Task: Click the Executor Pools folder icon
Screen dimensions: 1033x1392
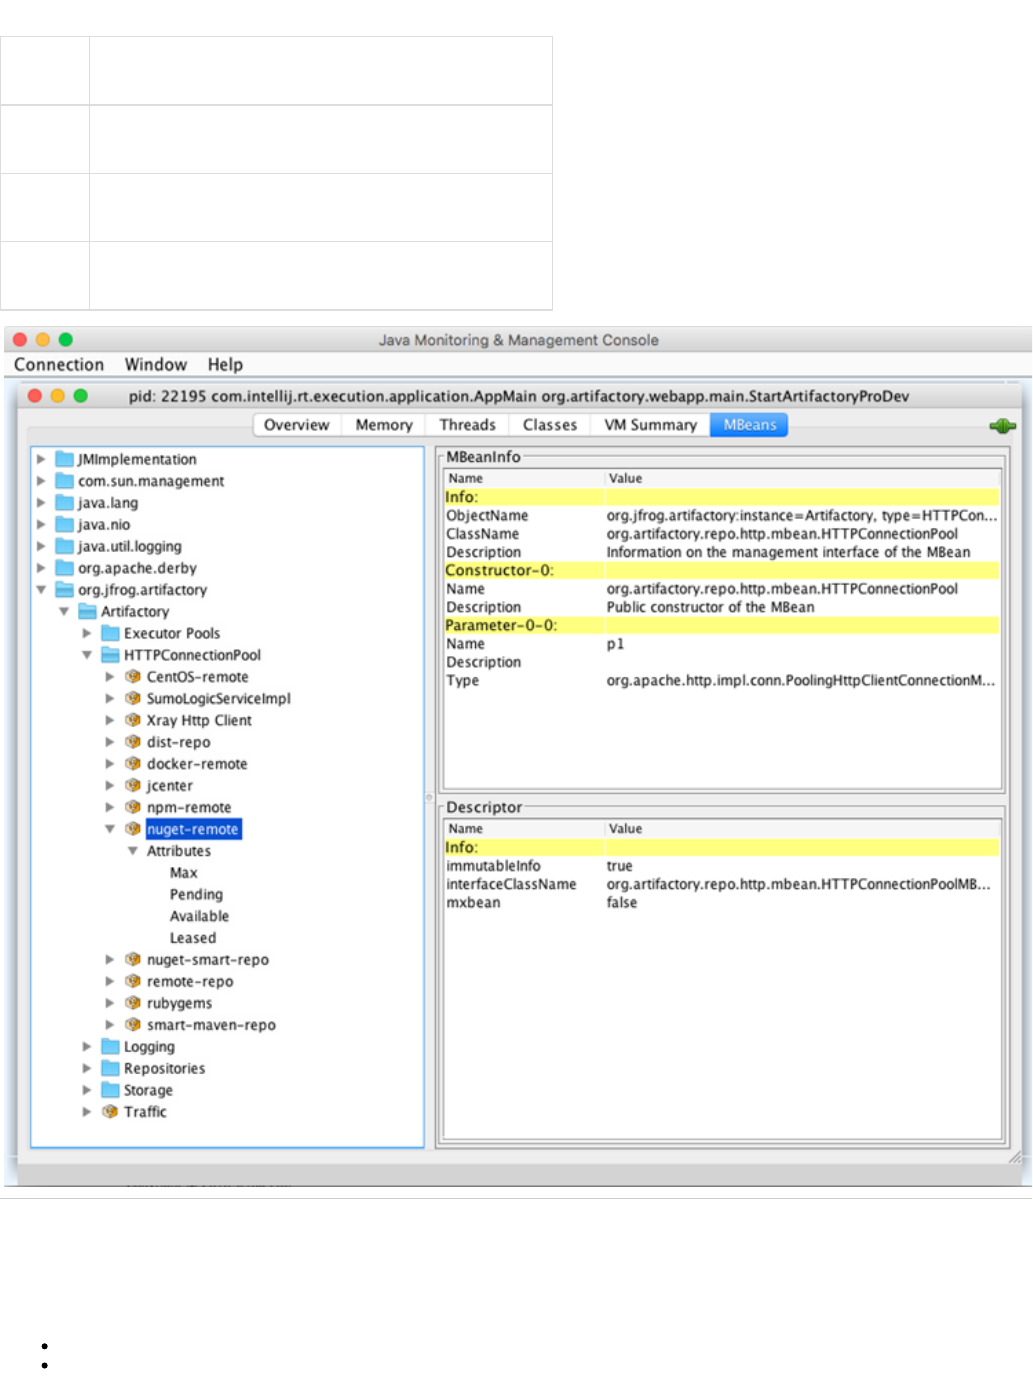Action: tap(111, 633)
